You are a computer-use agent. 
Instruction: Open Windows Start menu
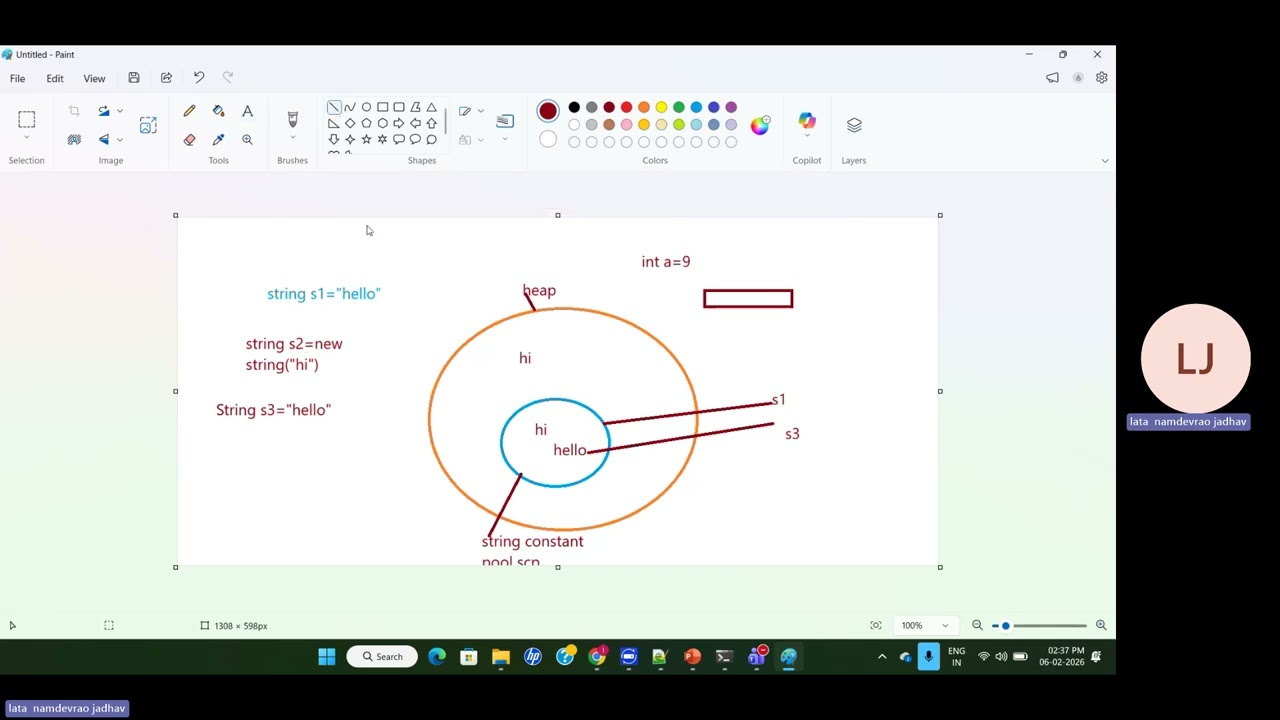pos(327,657)
